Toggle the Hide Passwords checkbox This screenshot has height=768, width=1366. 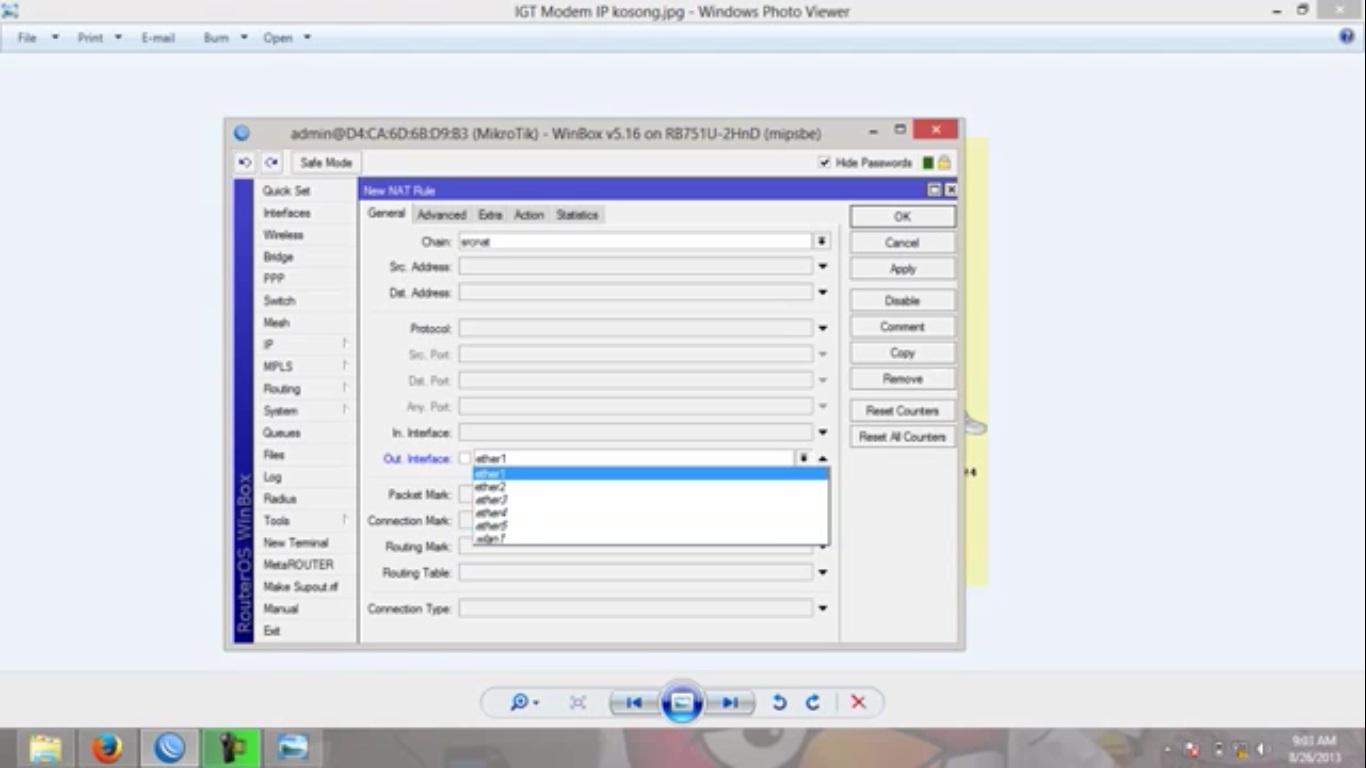[x=825, y=162]
